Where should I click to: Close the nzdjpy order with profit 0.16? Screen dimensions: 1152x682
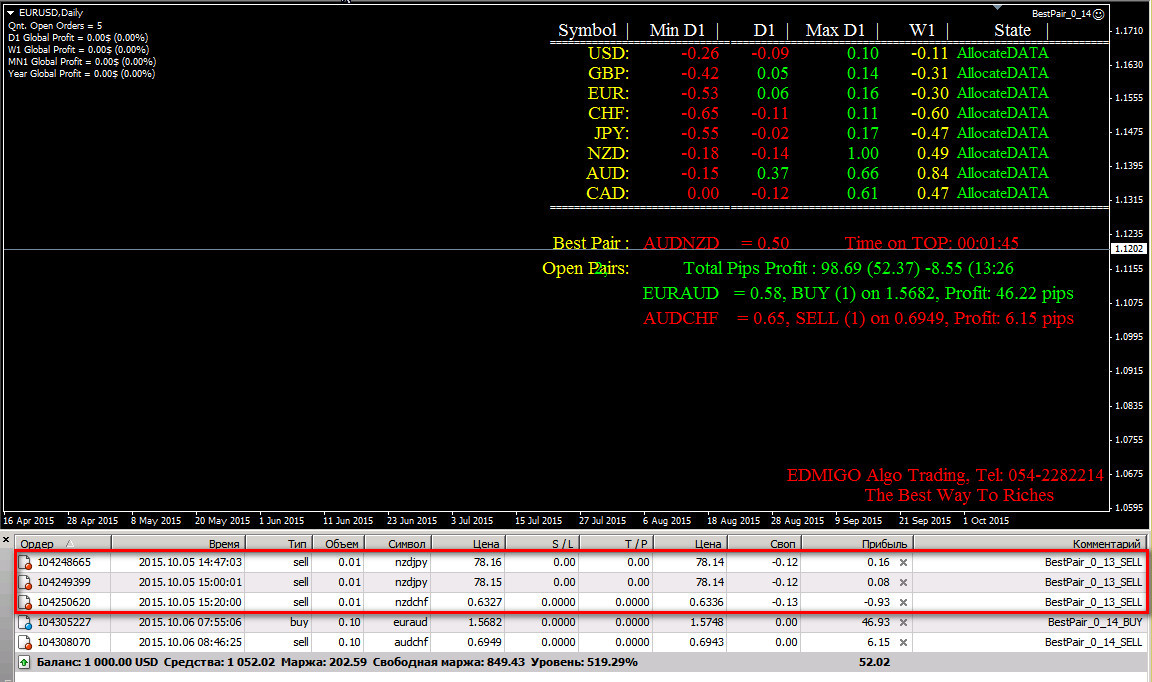click(x=904, y=562)
